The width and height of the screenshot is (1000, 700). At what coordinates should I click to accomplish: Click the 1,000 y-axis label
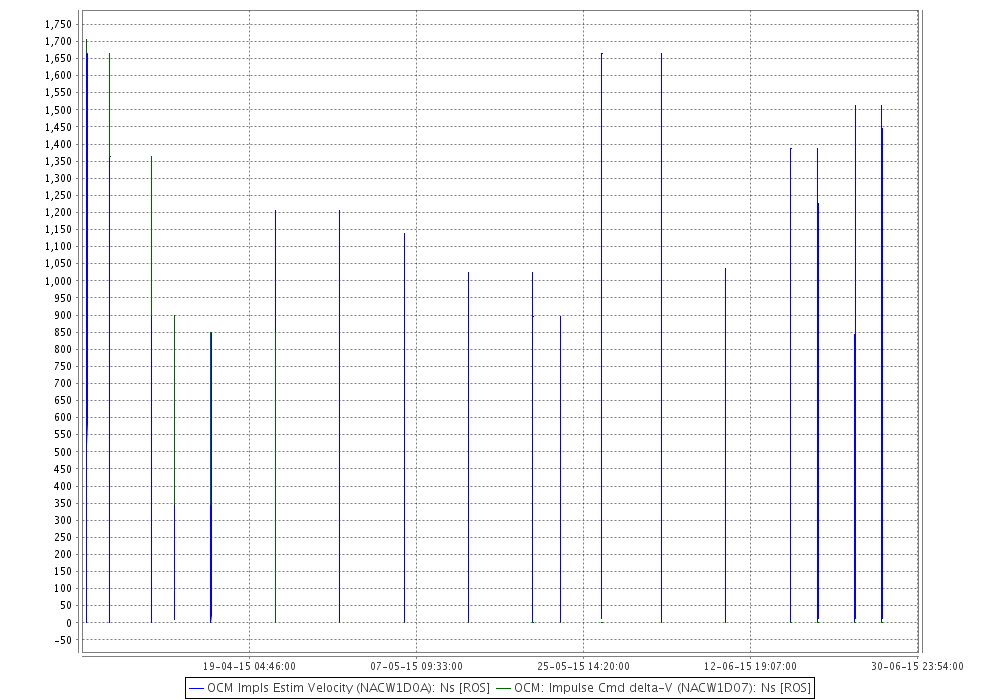tap(58, 281)
